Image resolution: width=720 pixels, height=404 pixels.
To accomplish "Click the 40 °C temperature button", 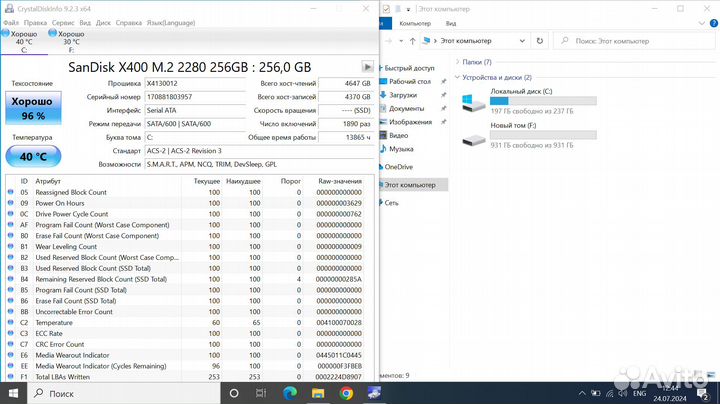I will point(33,157).
